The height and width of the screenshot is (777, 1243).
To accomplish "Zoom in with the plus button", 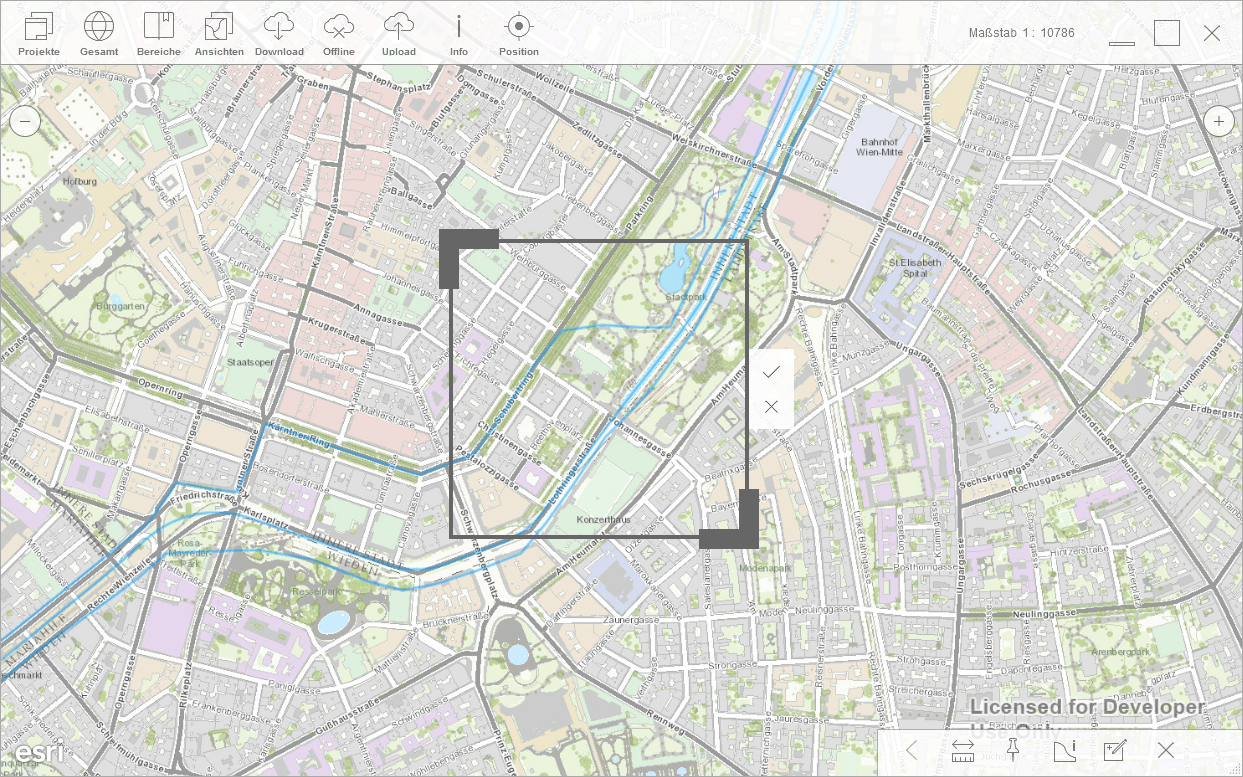I will [1218, 122].
